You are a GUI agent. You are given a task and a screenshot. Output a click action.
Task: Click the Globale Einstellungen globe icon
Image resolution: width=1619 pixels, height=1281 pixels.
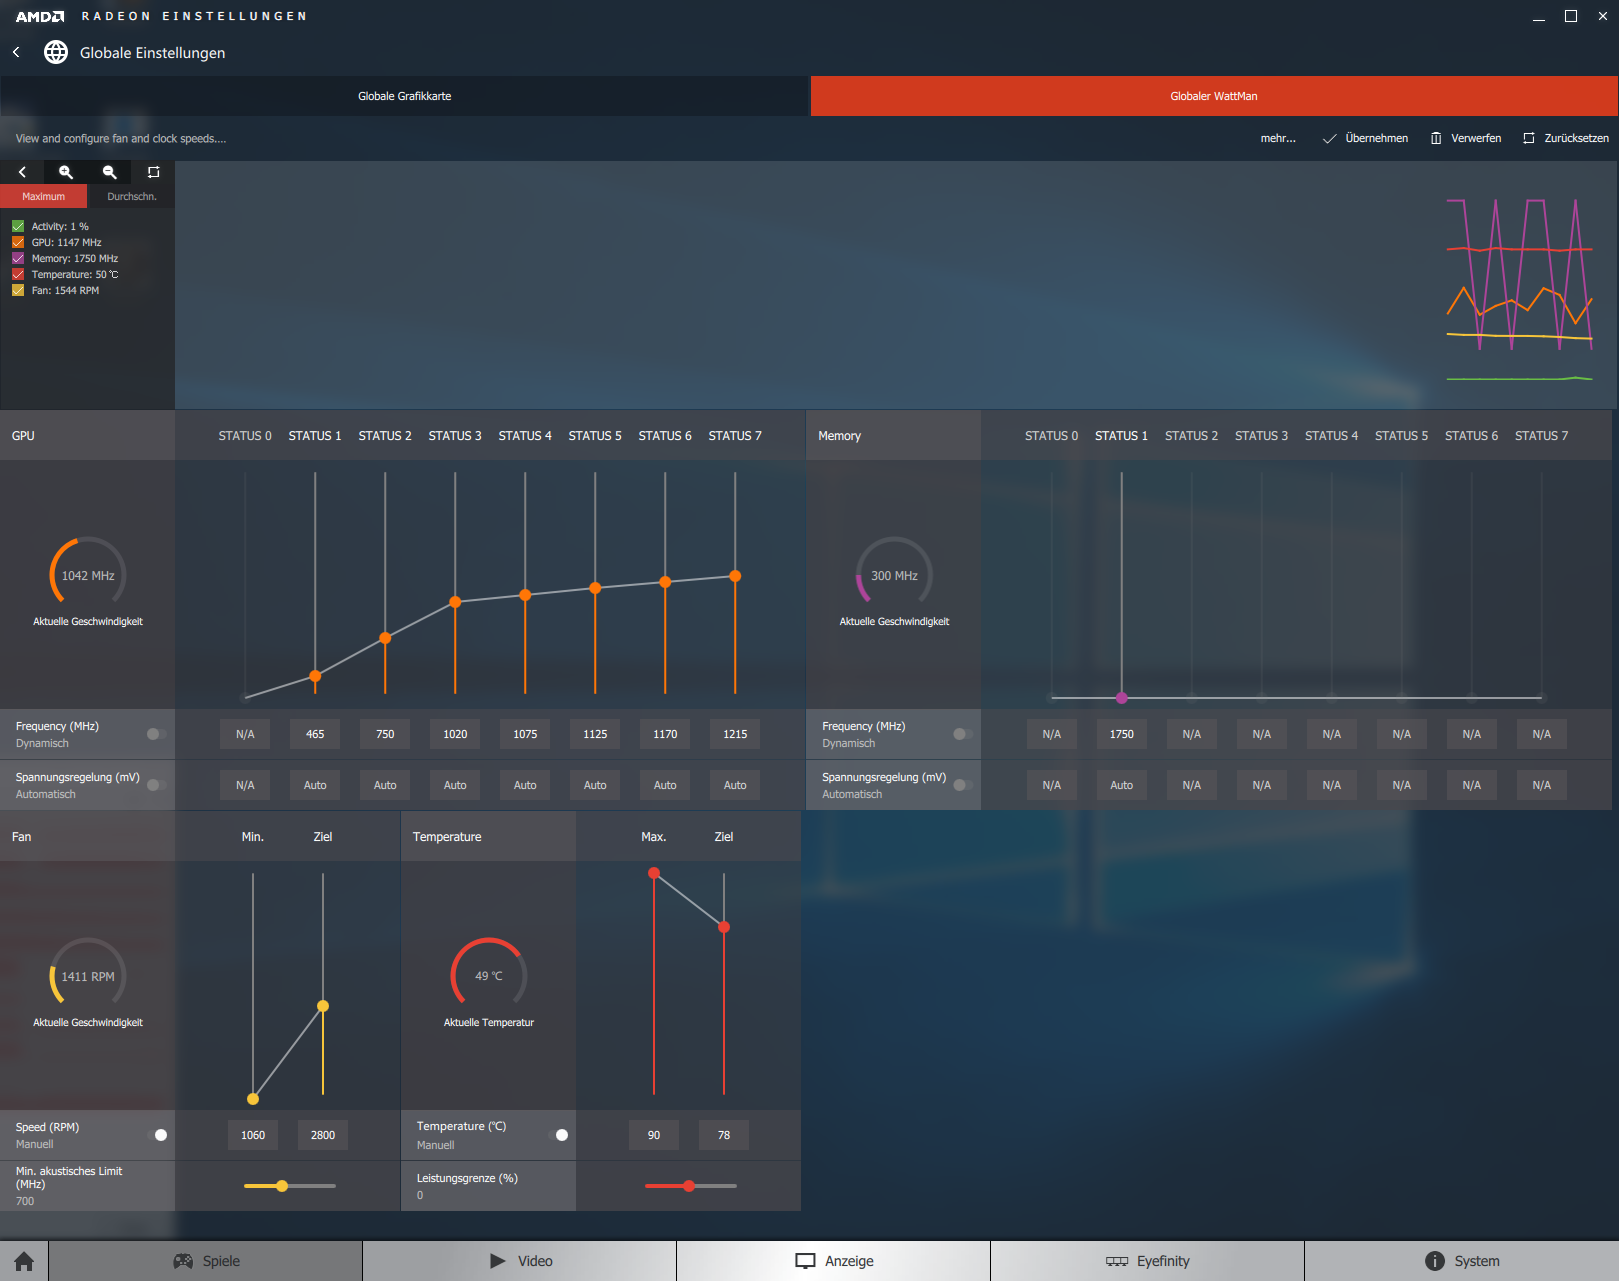click(x=56, y=52)
